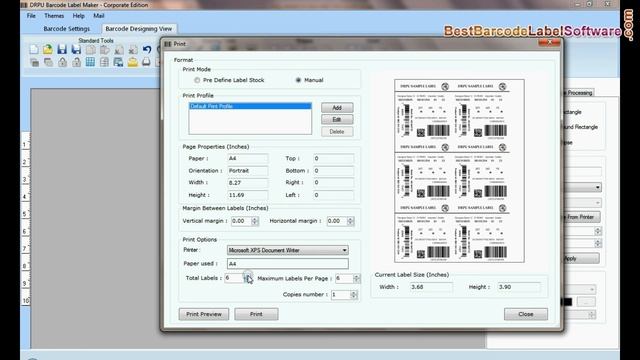Open the Mail menu
The width and height of the screenshot is (640, 360).
pos(99,16)
